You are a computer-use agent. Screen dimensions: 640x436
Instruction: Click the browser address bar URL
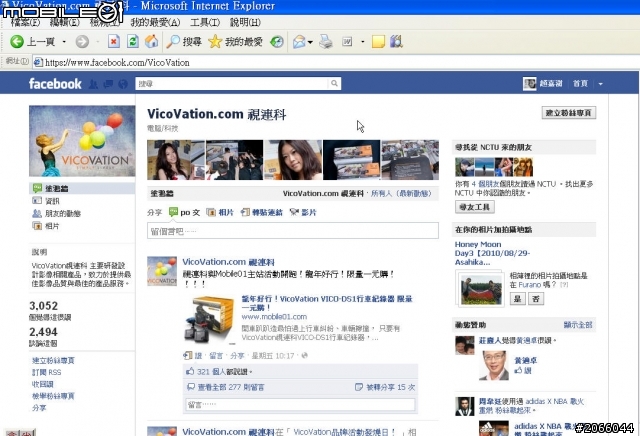tap(117, 62)
